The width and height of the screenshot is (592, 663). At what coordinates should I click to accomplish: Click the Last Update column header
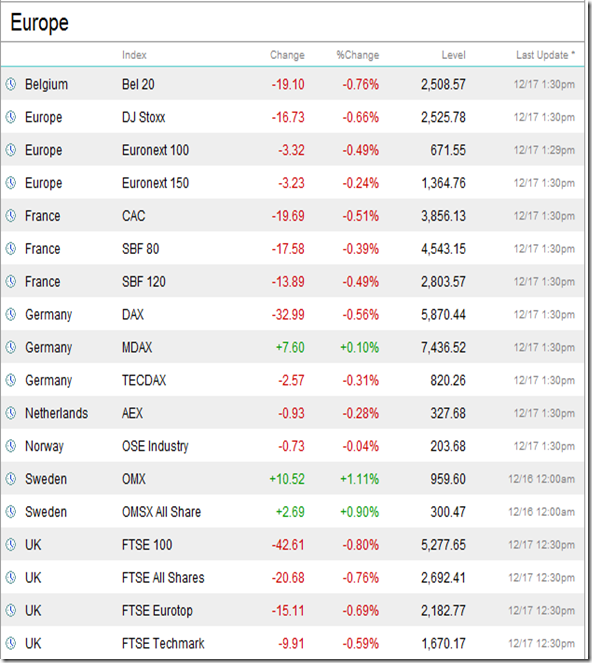[x=545, y=55]
